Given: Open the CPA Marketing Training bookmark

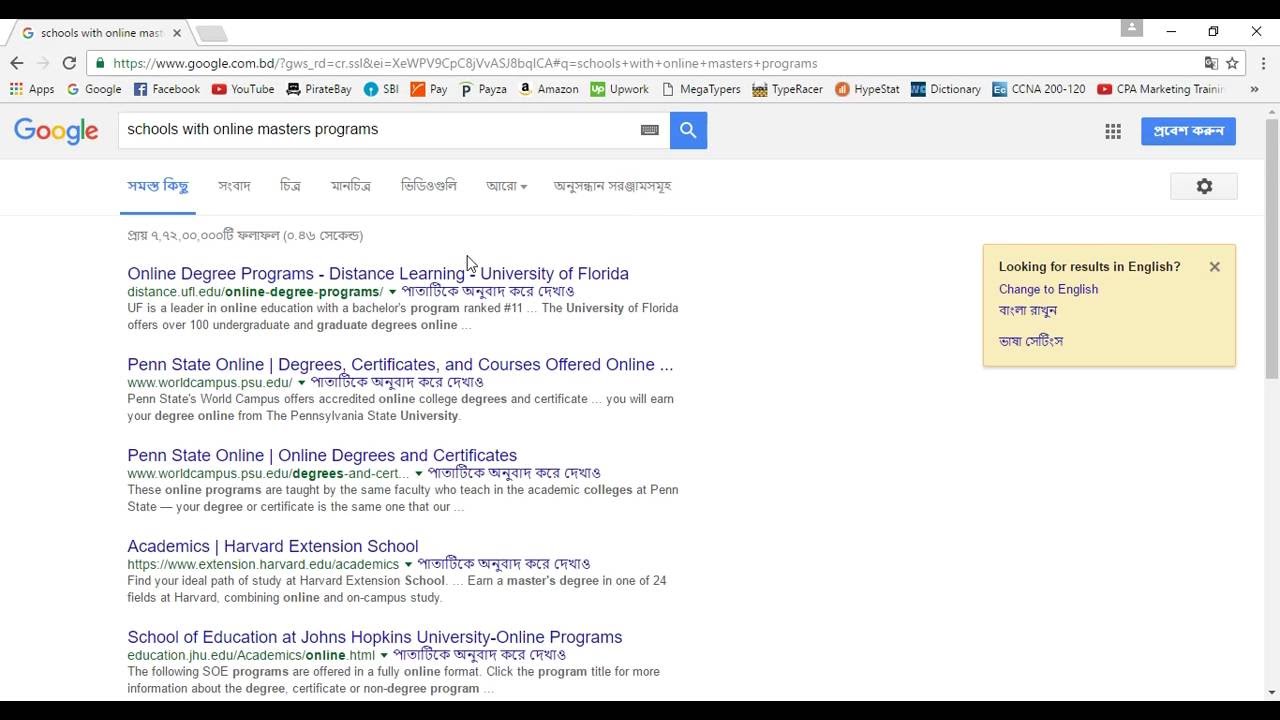Looking at the screenshot, I should point(1160,89).
